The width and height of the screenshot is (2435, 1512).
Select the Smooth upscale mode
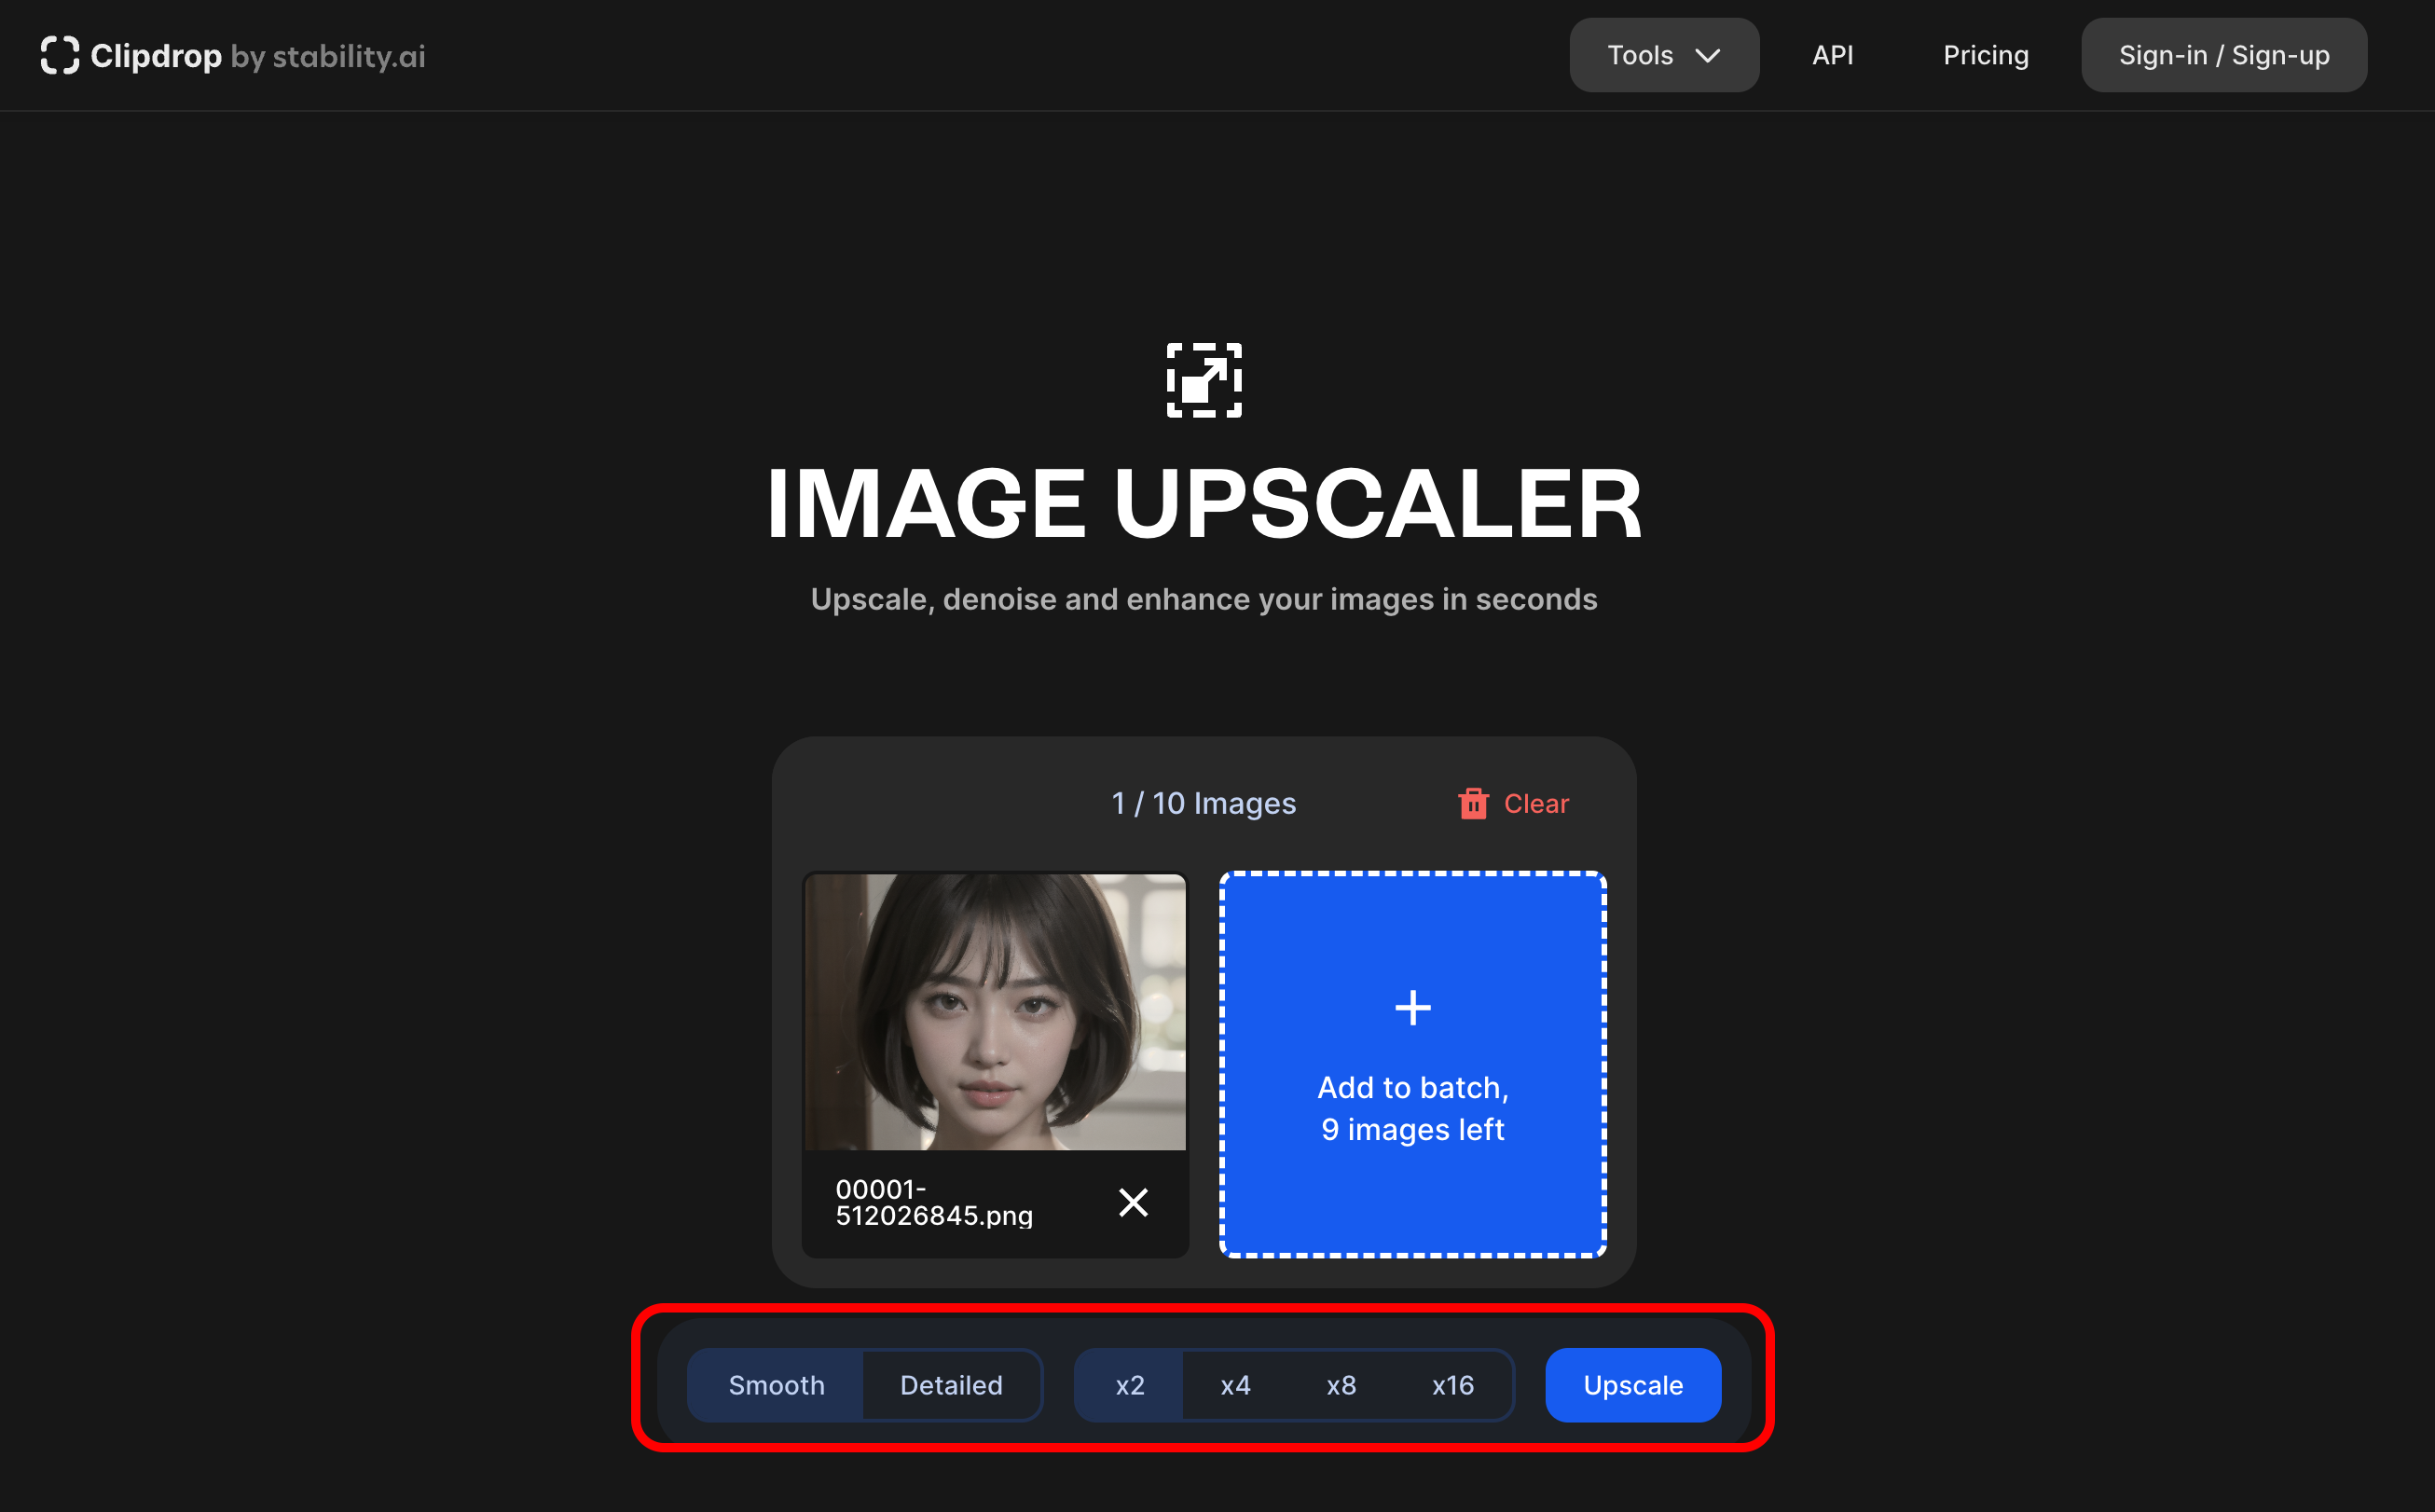pyautogui.click(x=776, y=1385)
